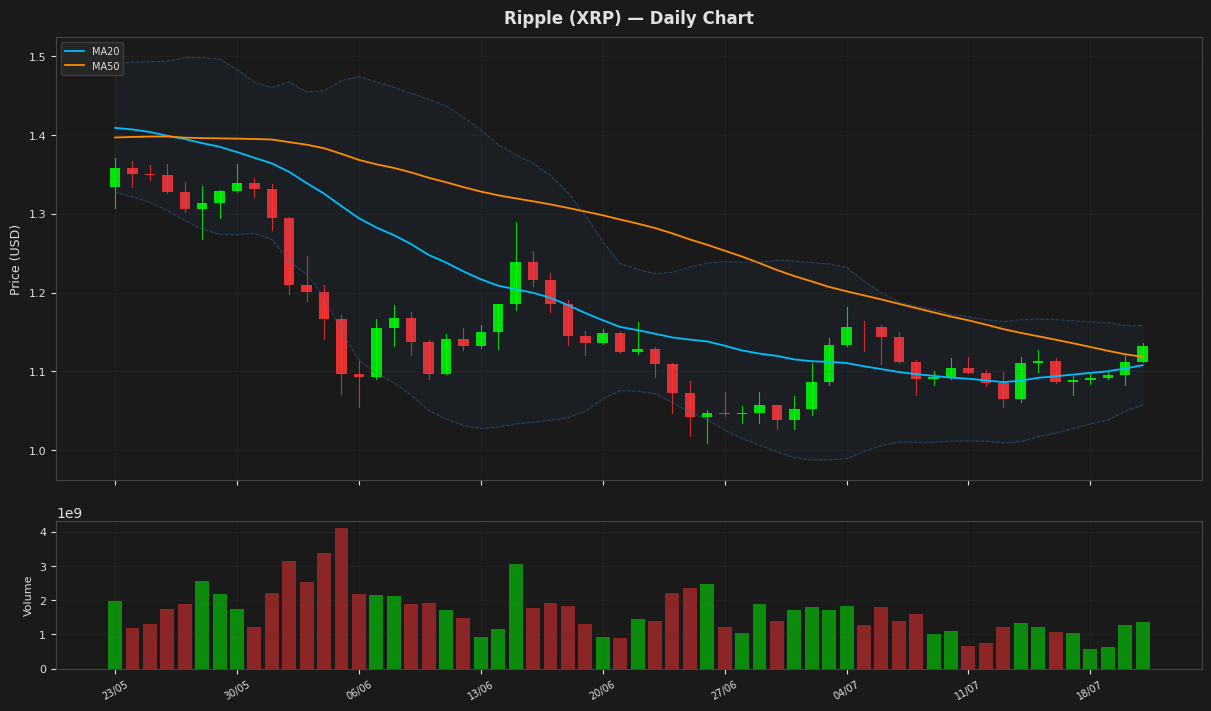Click the 27/06 date label
This screenshot has height=711, width=1211.
coord(725,691)
